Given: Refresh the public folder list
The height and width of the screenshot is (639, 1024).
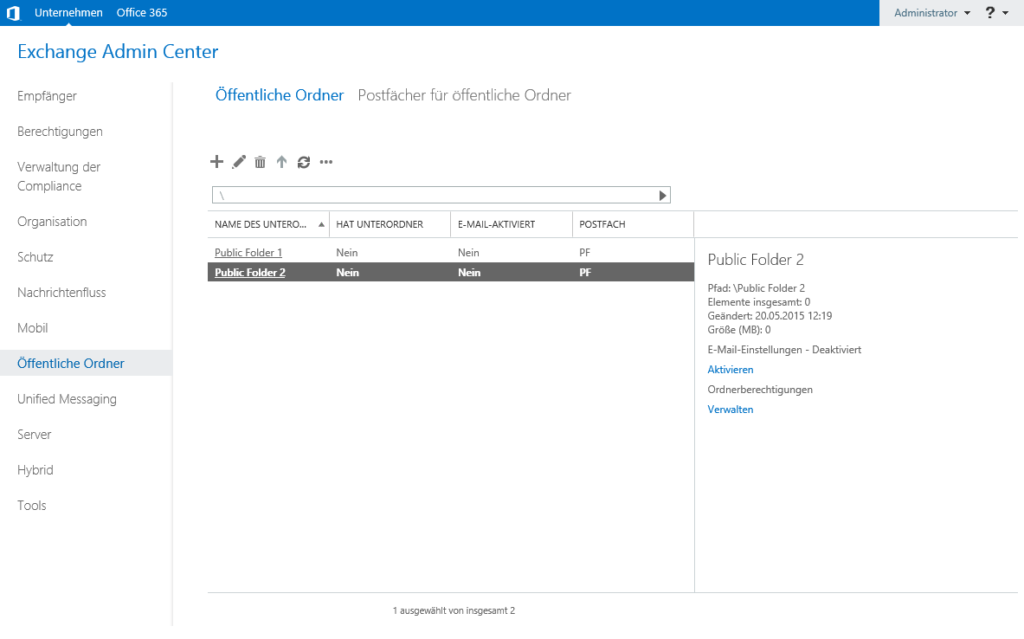Looking at the screenshot, I should [x=303, y=162].
